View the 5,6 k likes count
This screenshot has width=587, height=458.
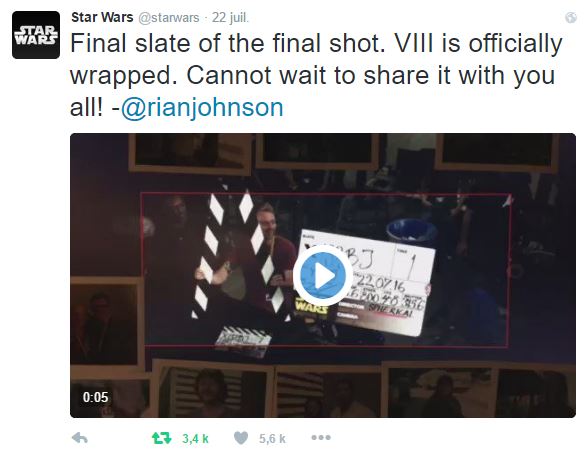pos(272,438)
